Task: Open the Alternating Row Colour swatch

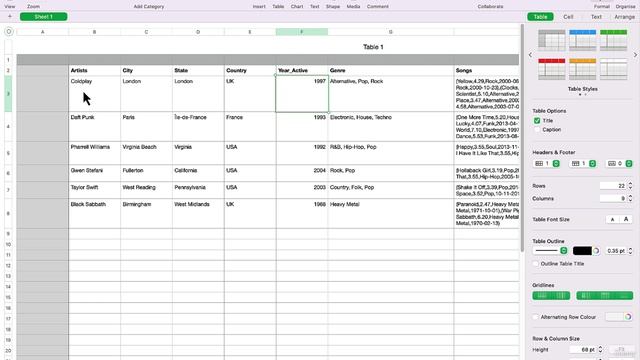Action: coord(614,317)
